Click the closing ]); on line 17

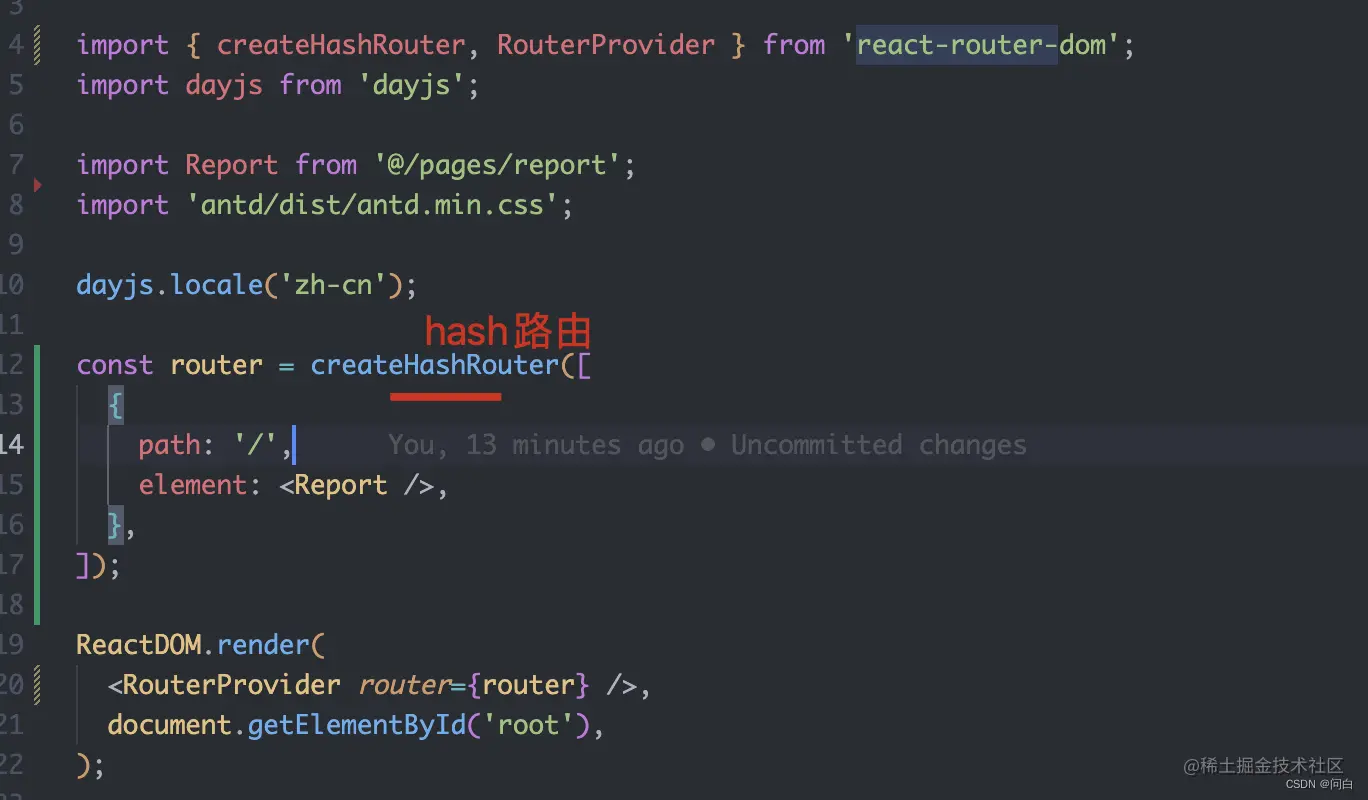(99, 565)
